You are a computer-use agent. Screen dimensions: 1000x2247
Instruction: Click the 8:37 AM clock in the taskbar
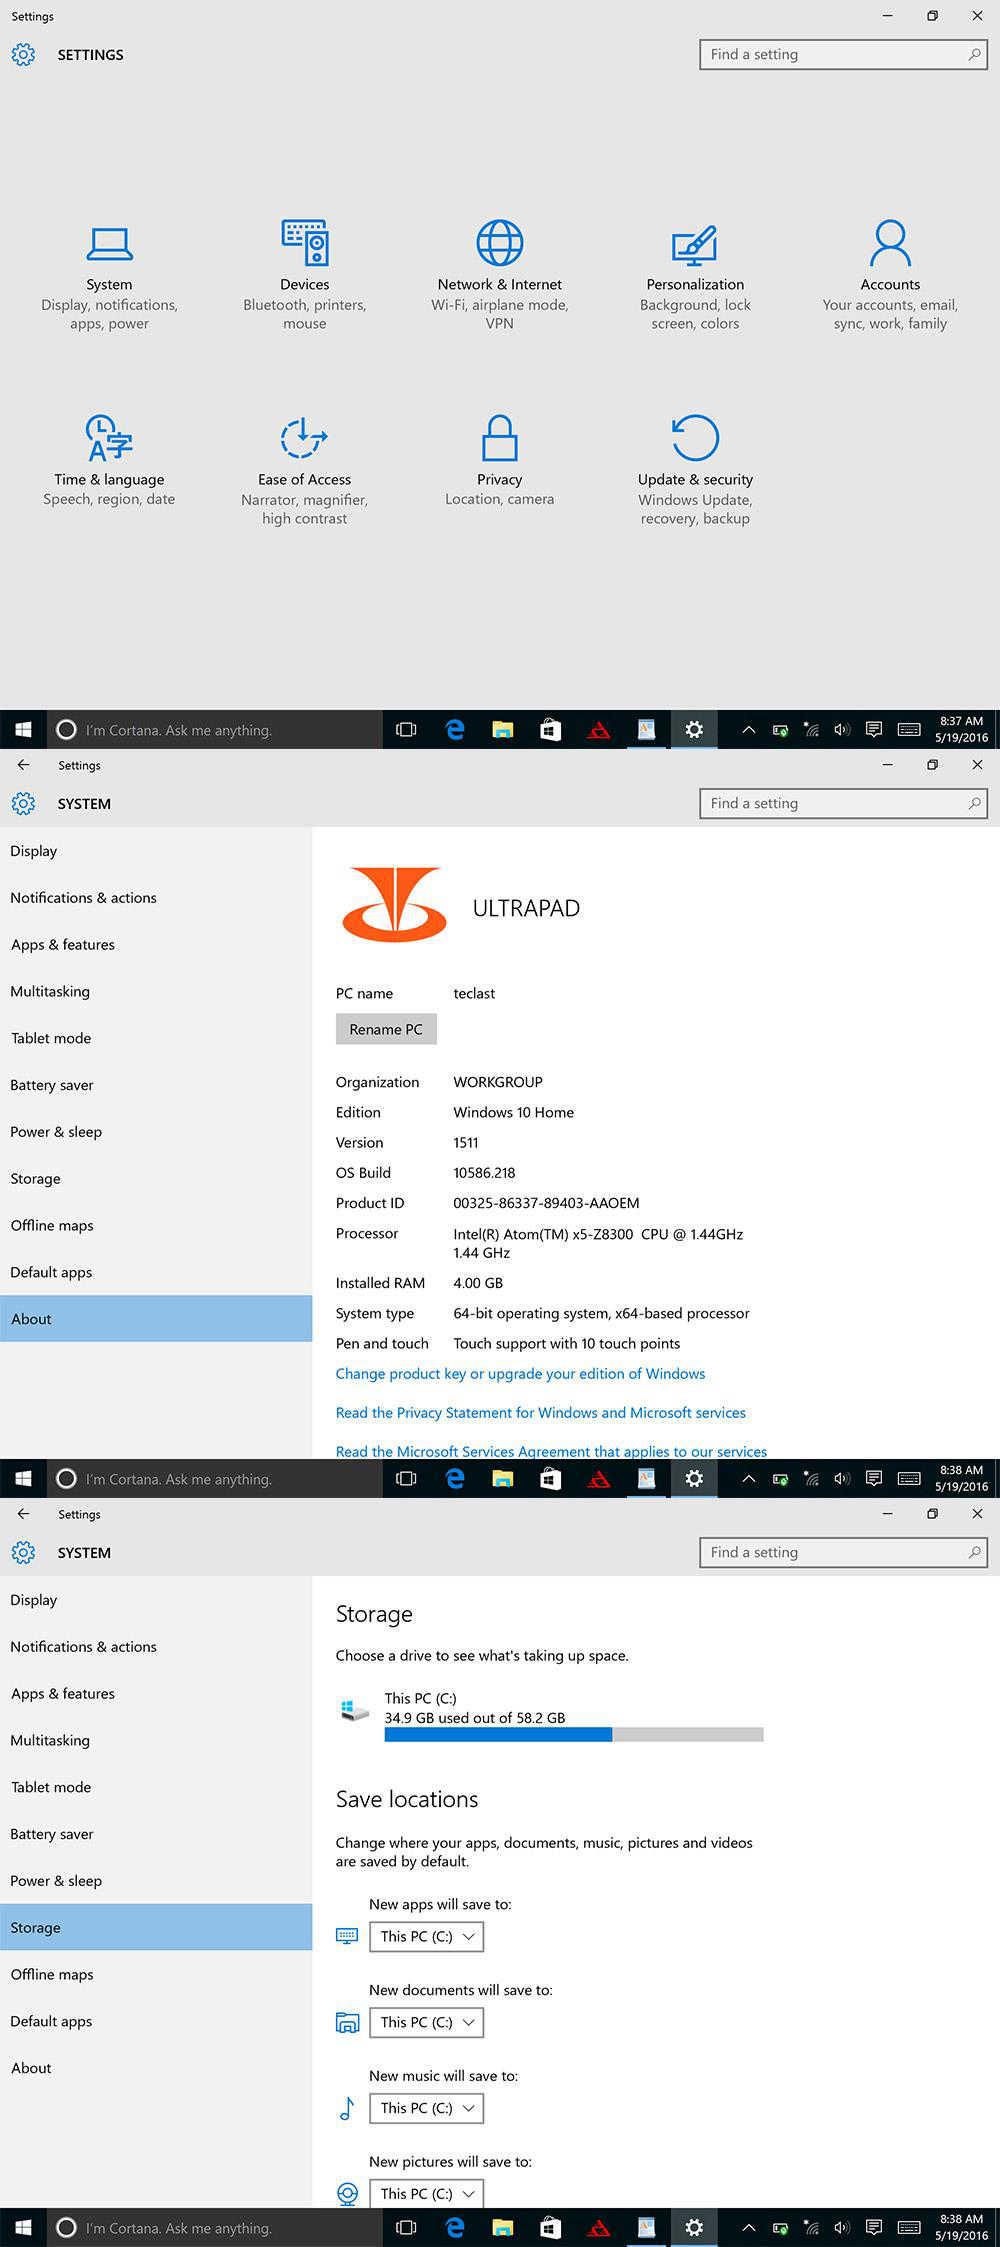961,730
